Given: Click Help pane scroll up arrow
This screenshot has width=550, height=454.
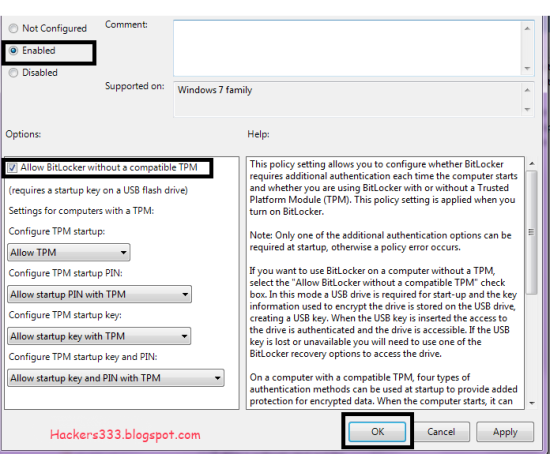Looking at the screenshot, I should coord(532,163).
